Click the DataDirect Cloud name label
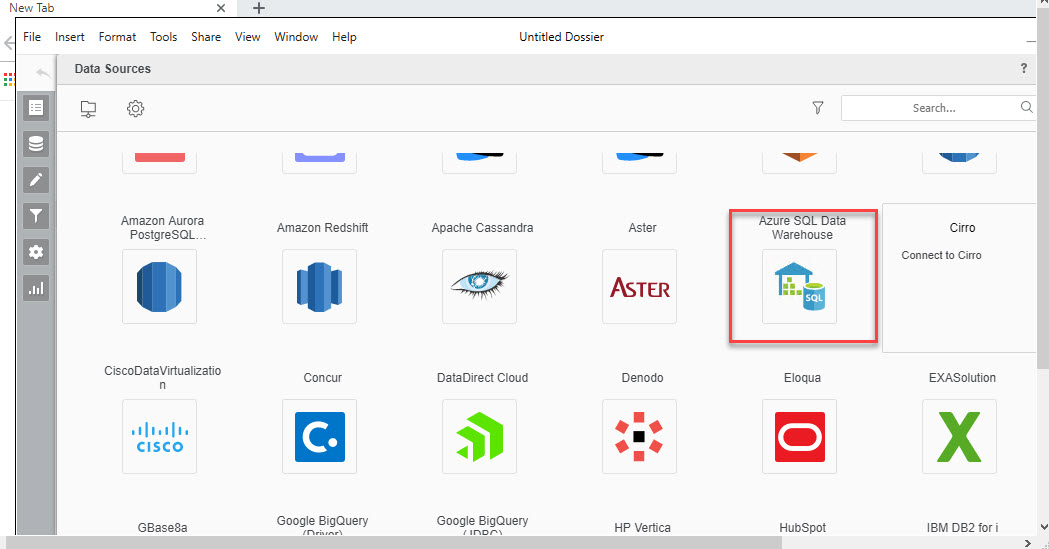 [482, 378]
